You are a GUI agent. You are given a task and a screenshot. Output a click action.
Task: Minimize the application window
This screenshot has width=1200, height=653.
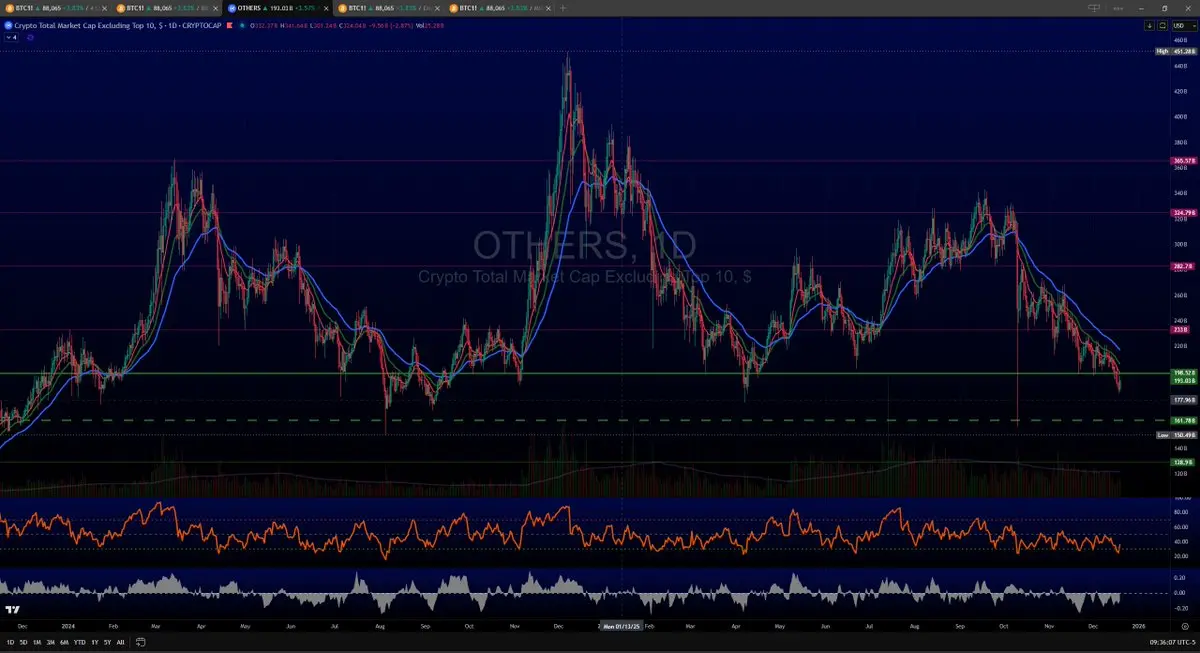tap(1142, 7)
